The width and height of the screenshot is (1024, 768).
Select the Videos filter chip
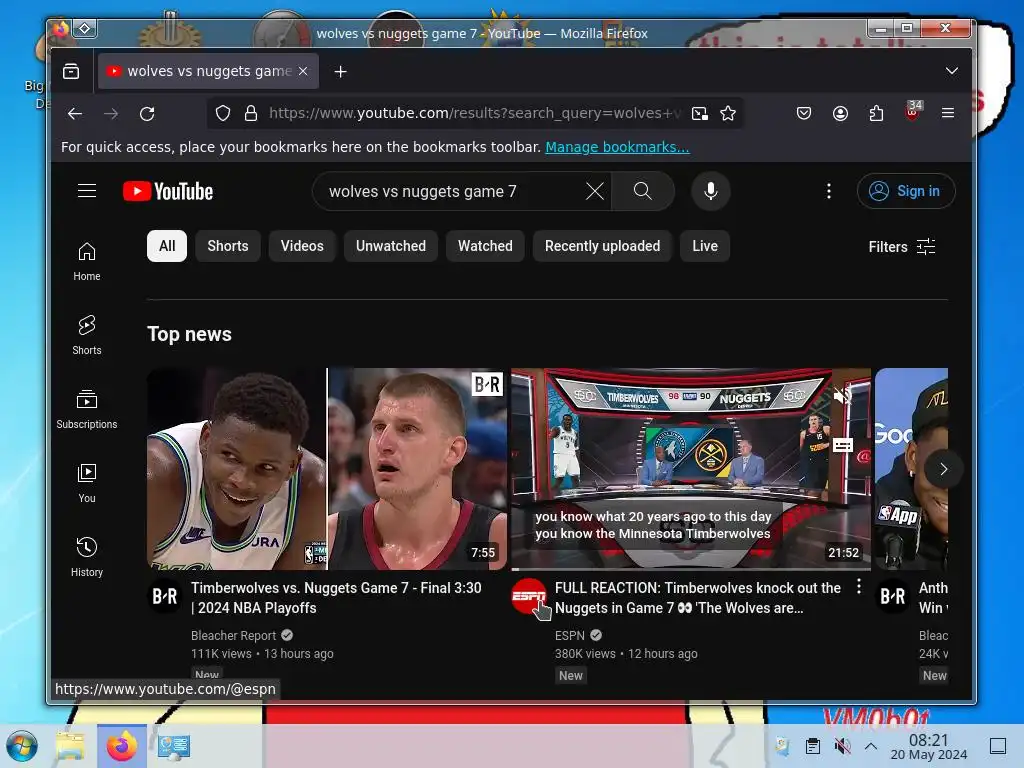302,246
